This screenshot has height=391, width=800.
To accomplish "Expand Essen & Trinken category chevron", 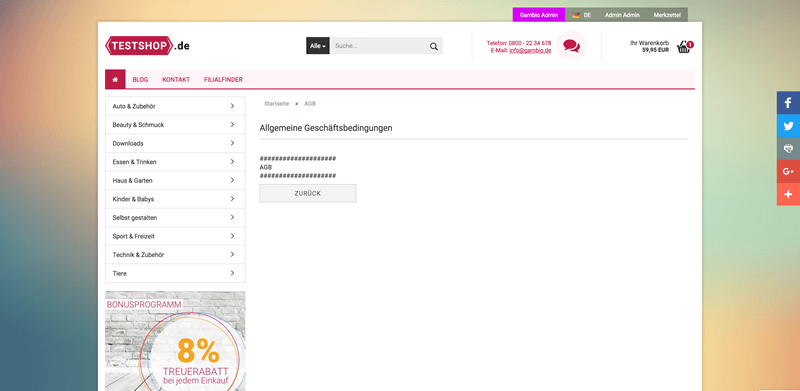I will [232, 162].
